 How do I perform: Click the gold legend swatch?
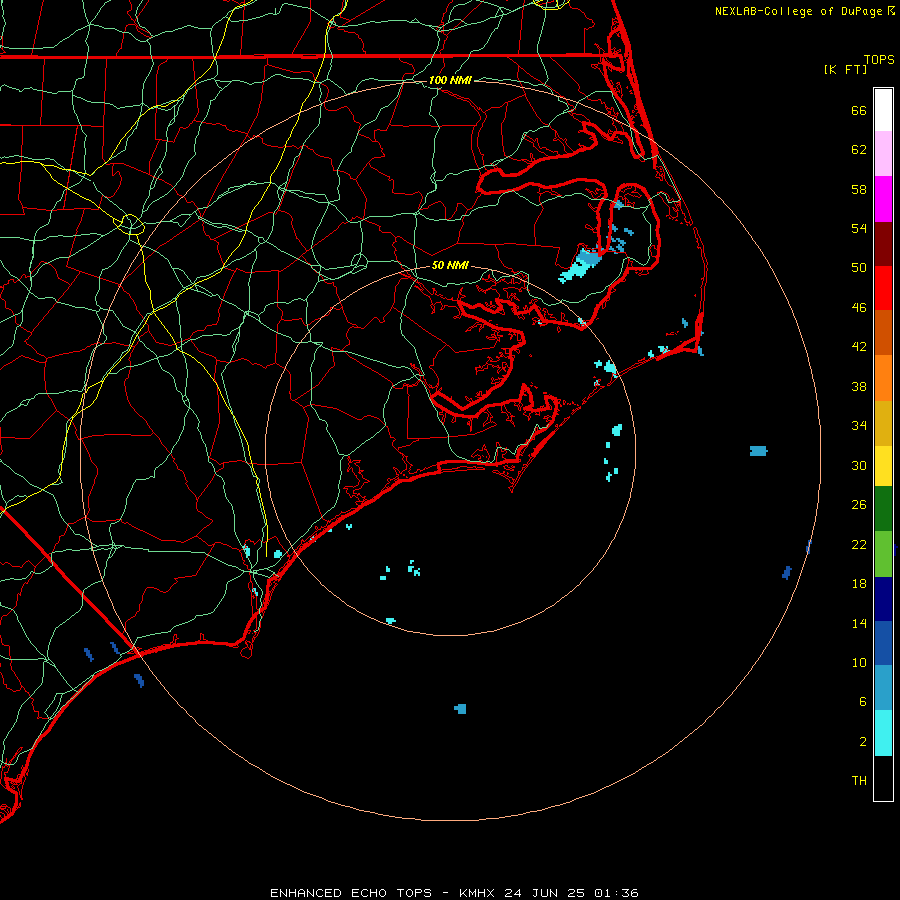click(x=883, y=423)
